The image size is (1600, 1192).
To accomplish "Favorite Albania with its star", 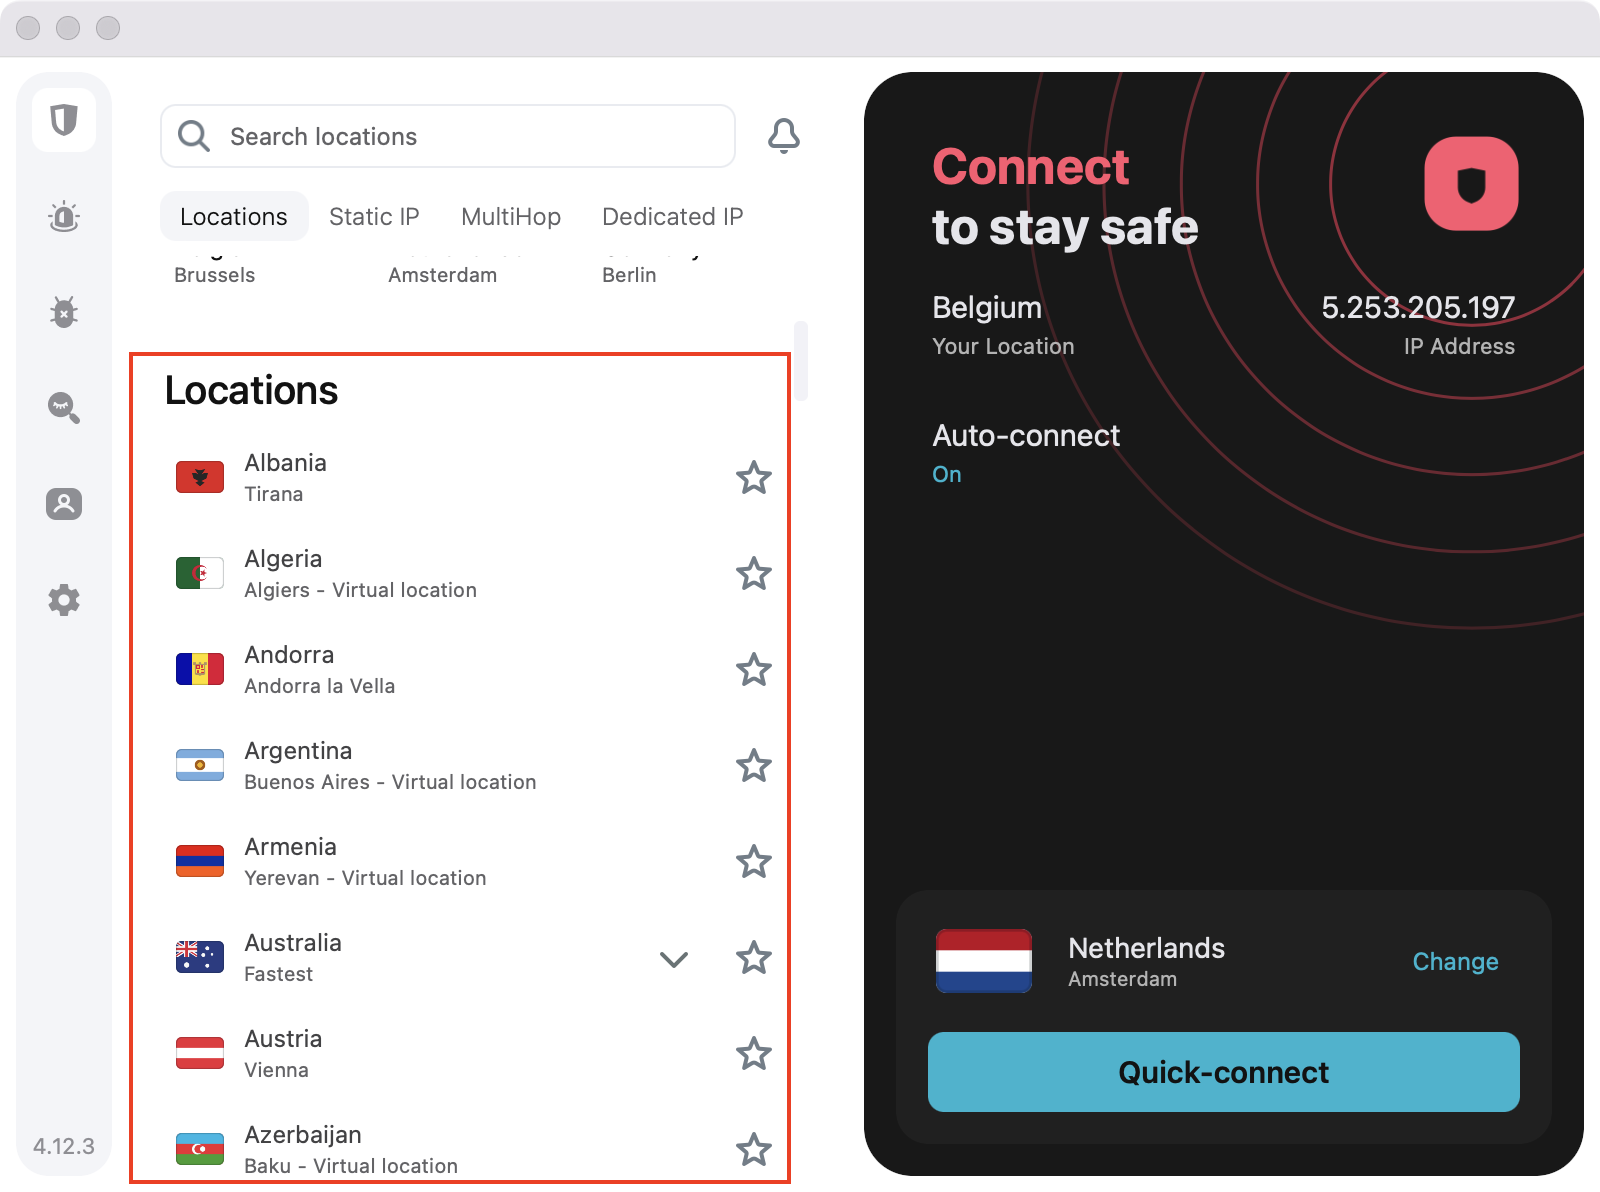I will (x=754, y=478).
